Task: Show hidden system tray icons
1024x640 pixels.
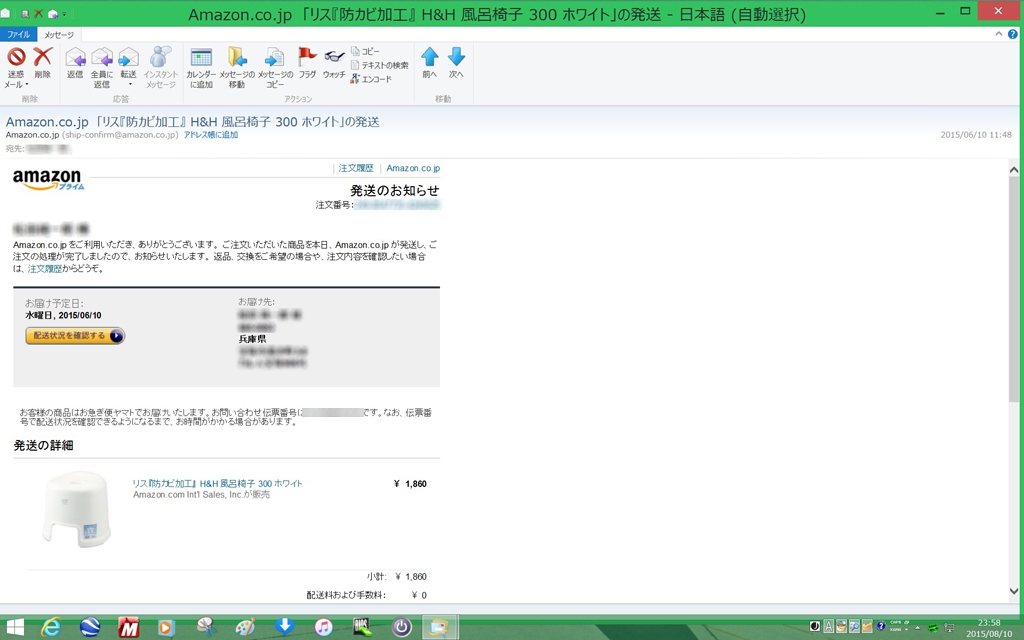Action: [918, 628]
